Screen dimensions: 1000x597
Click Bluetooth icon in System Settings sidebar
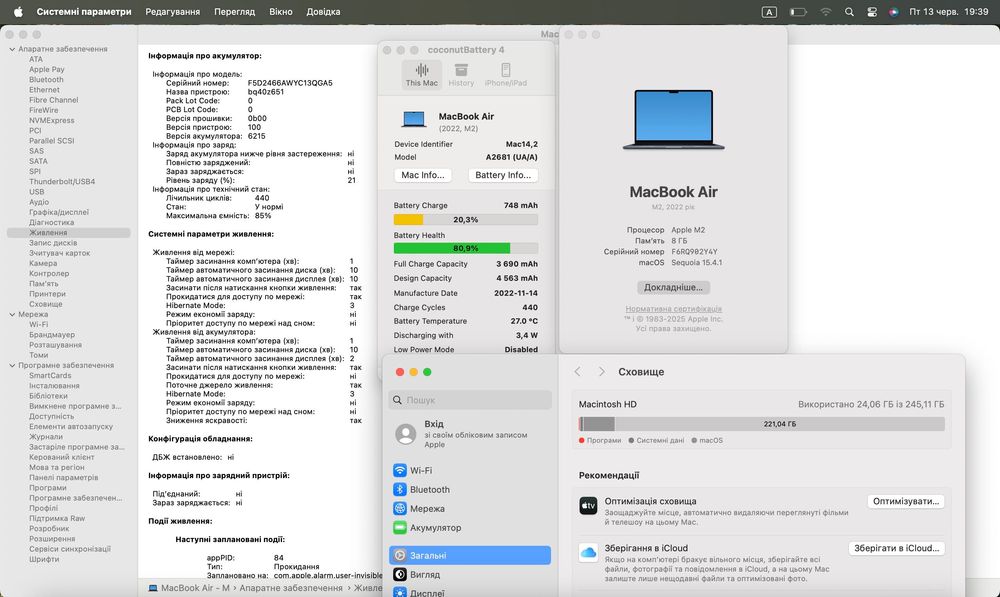click(400, 489)
